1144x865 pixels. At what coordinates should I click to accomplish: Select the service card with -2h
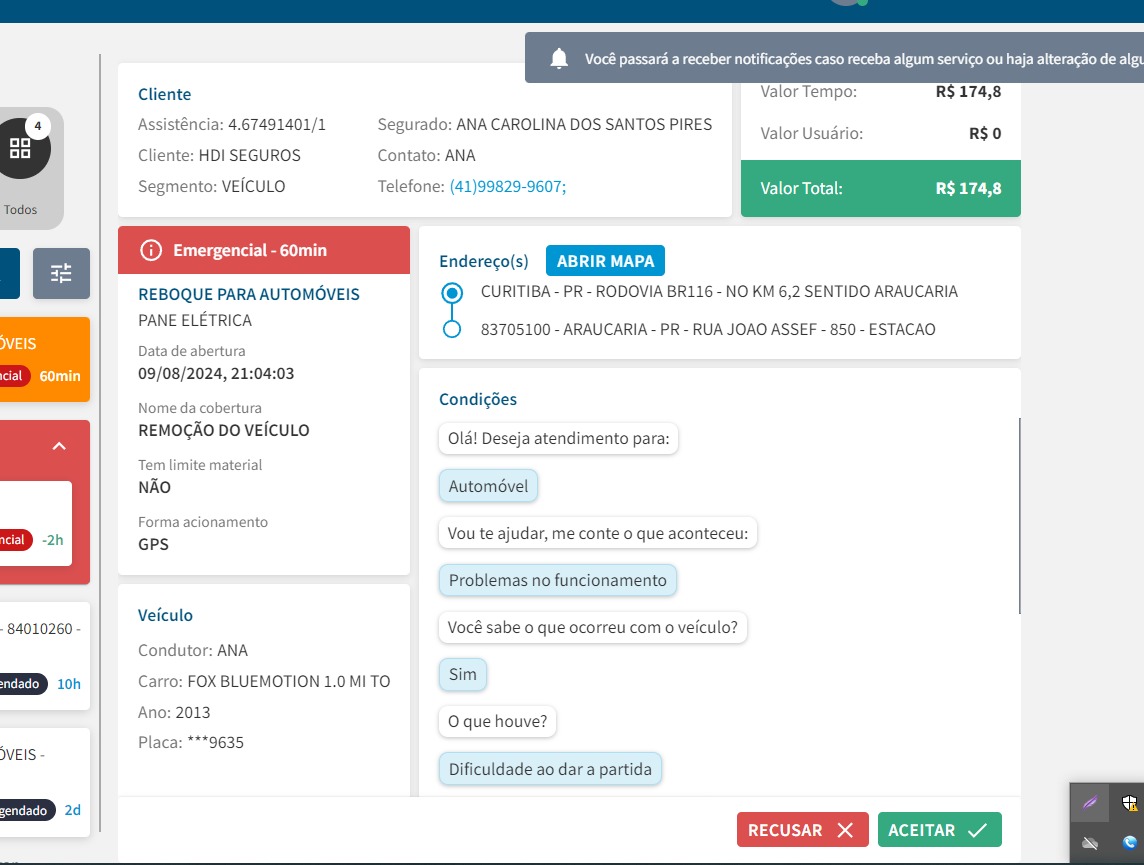[36, 523]
